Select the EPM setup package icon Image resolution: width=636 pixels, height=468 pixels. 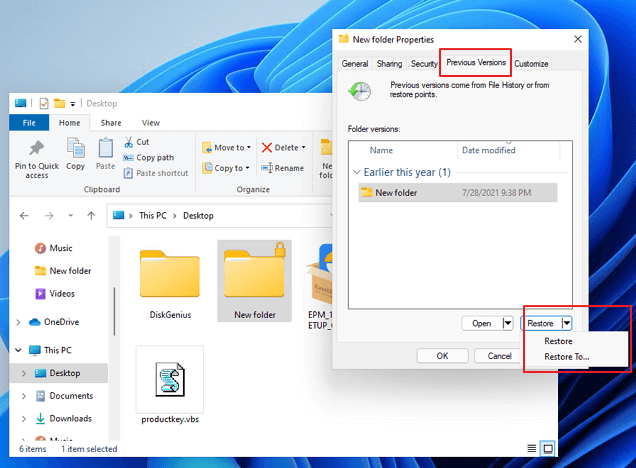(x=320, y=274)
